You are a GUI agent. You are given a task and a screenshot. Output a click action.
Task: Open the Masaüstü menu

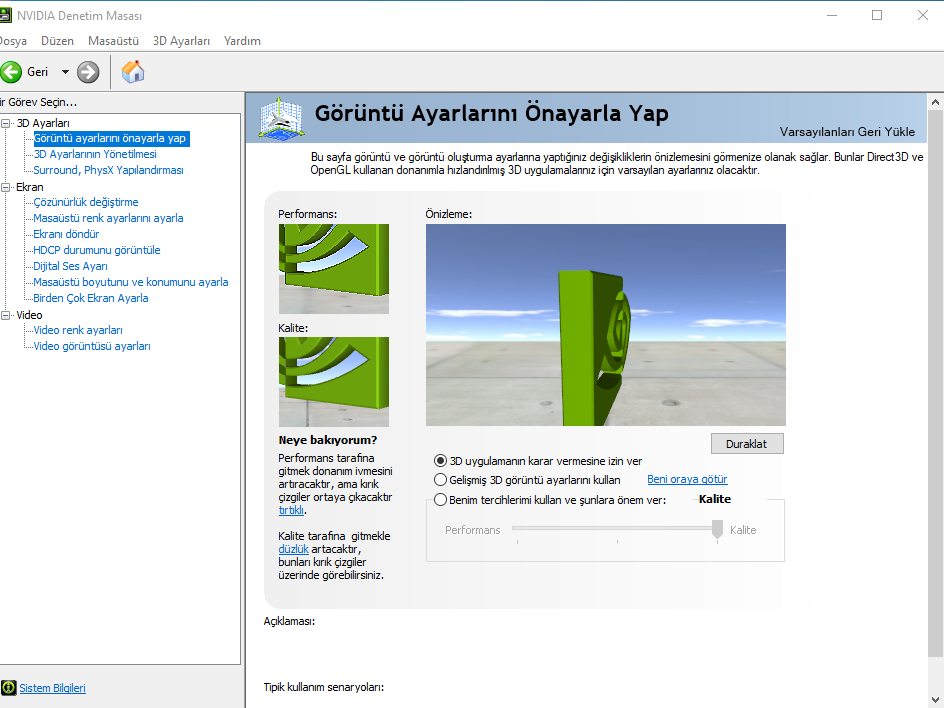[x=113, y=41]
